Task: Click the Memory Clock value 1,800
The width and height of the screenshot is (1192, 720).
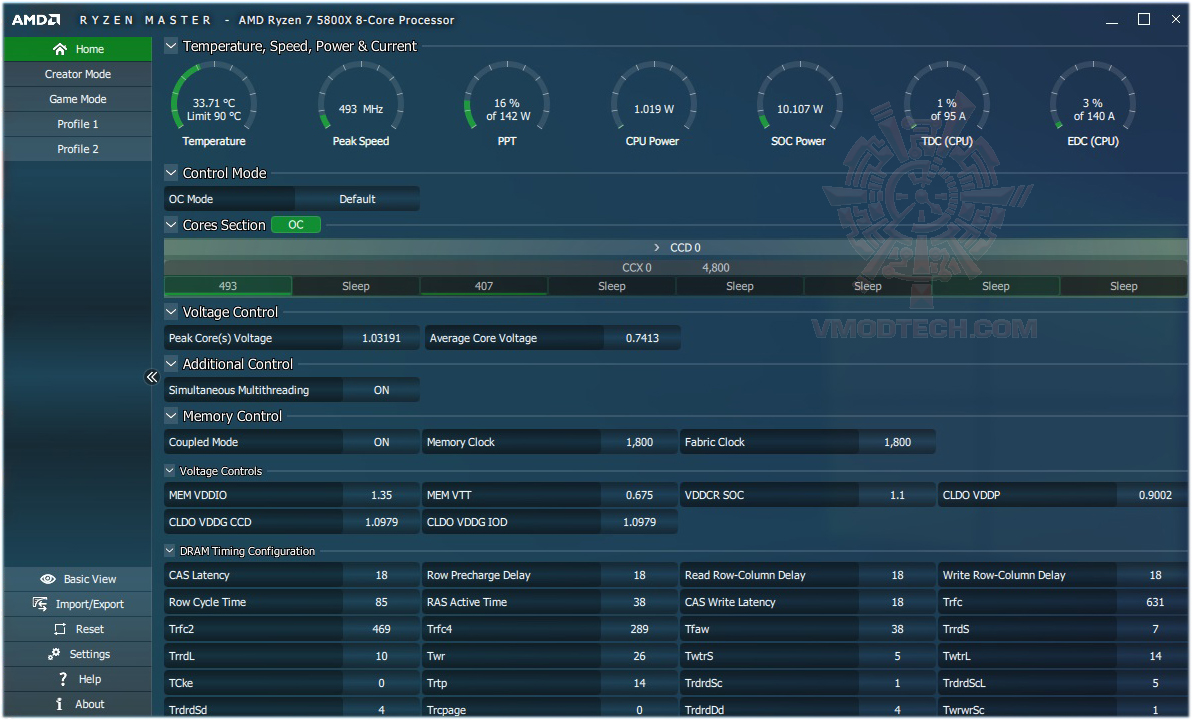Action: [639, 442]
